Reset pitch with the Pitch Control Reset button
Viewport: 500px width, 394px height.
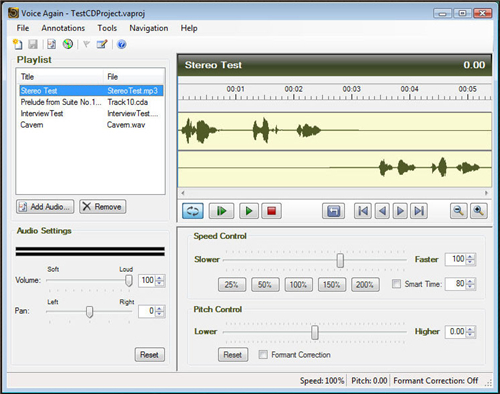click(233, 355)
